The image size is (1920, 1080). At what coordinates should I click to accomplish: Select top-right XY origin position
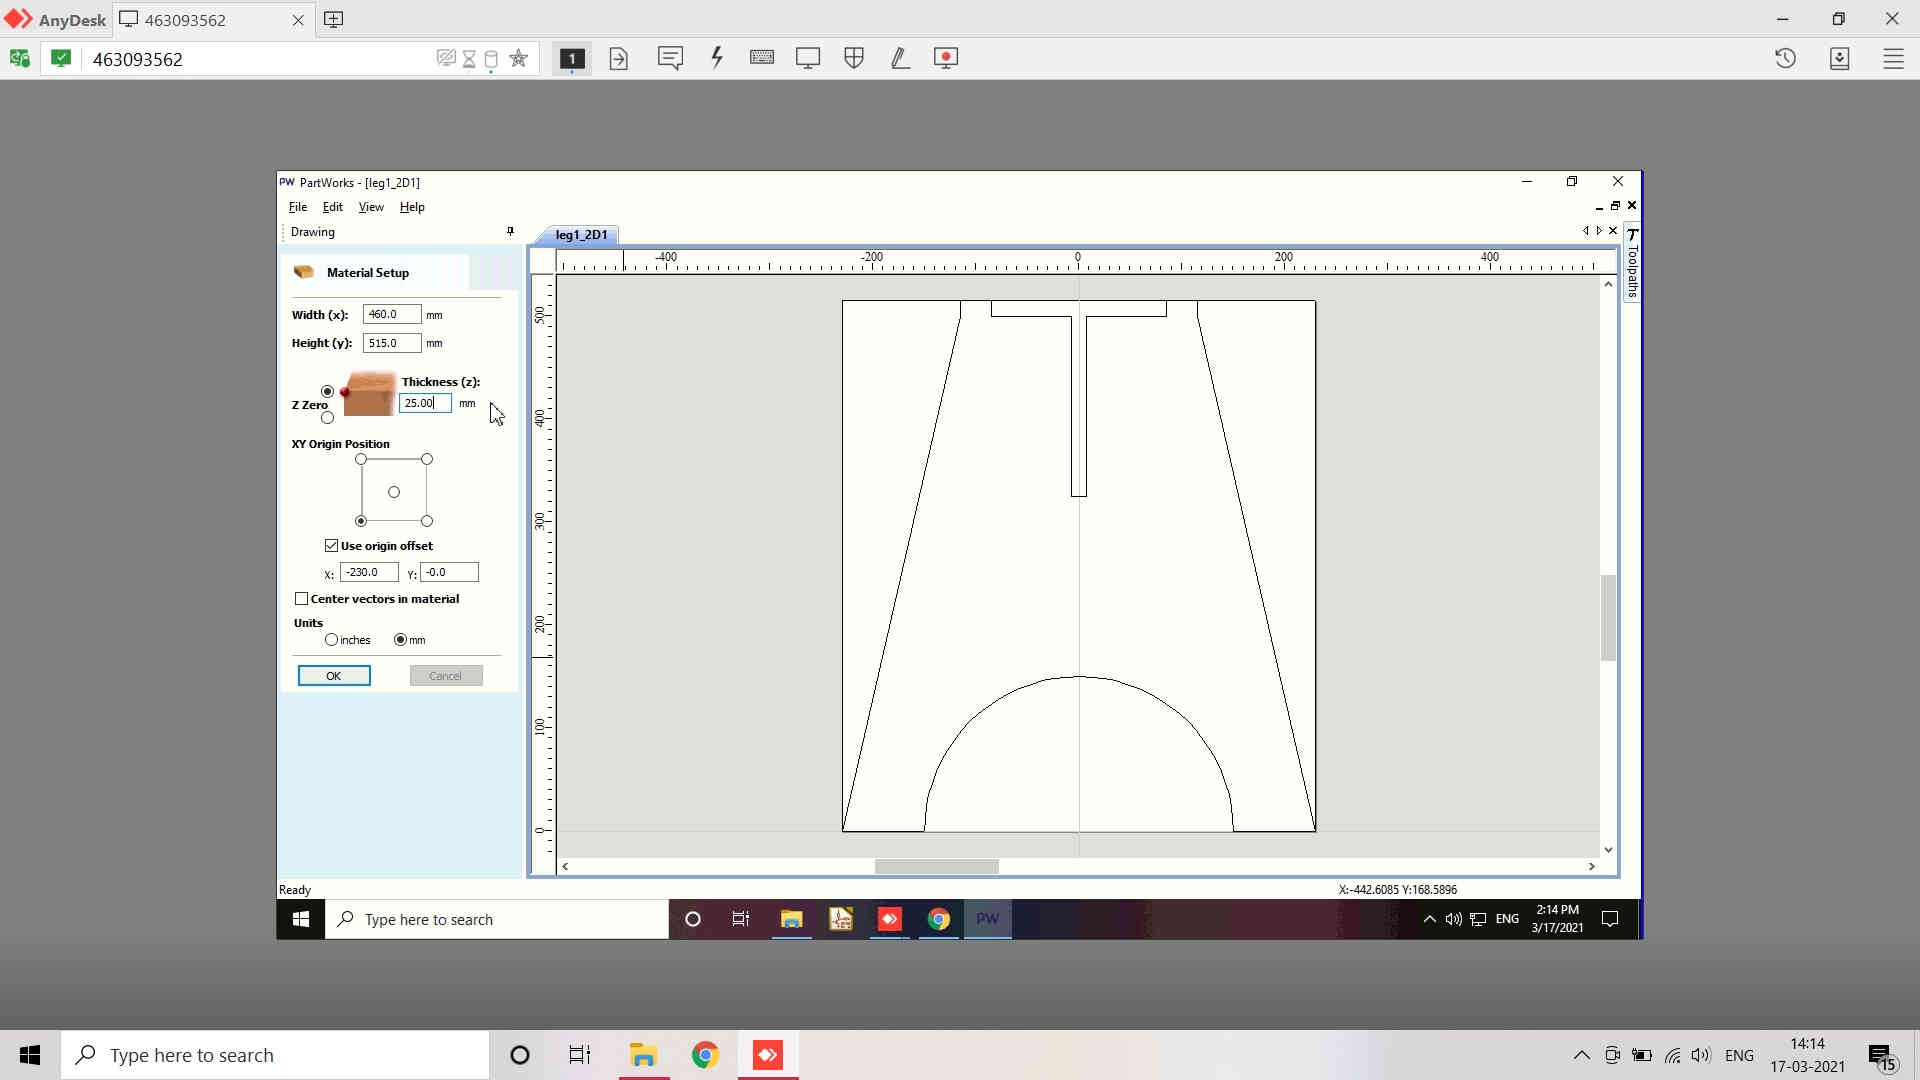click(x=427, y=459)
